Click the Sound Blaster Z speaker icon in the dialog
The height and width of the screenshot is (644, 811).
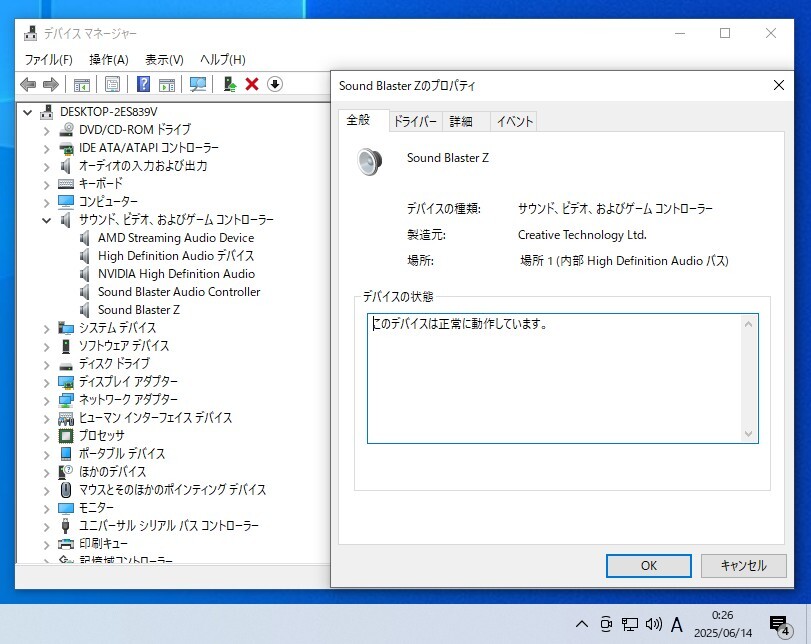[370, 161]
